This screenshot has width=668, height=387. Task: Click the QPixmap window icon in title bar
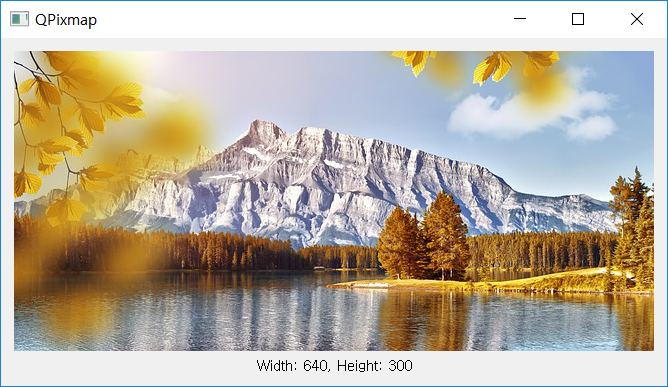tap(19, 19)
